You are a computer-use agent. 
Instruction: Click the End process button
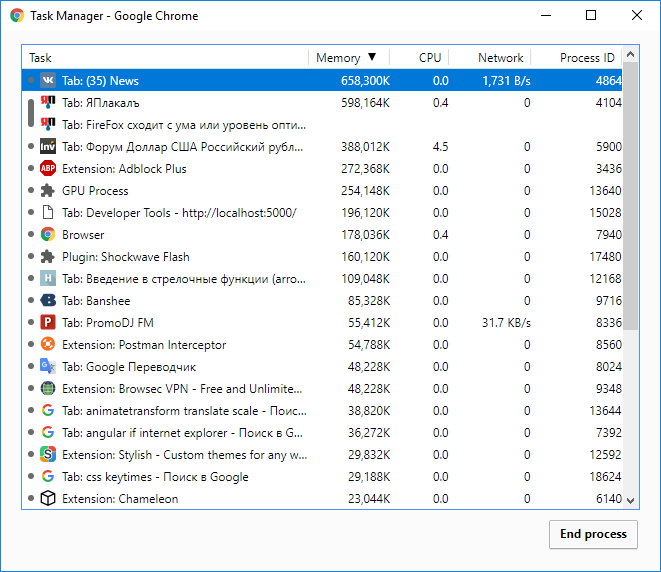[x=593, y=534]
